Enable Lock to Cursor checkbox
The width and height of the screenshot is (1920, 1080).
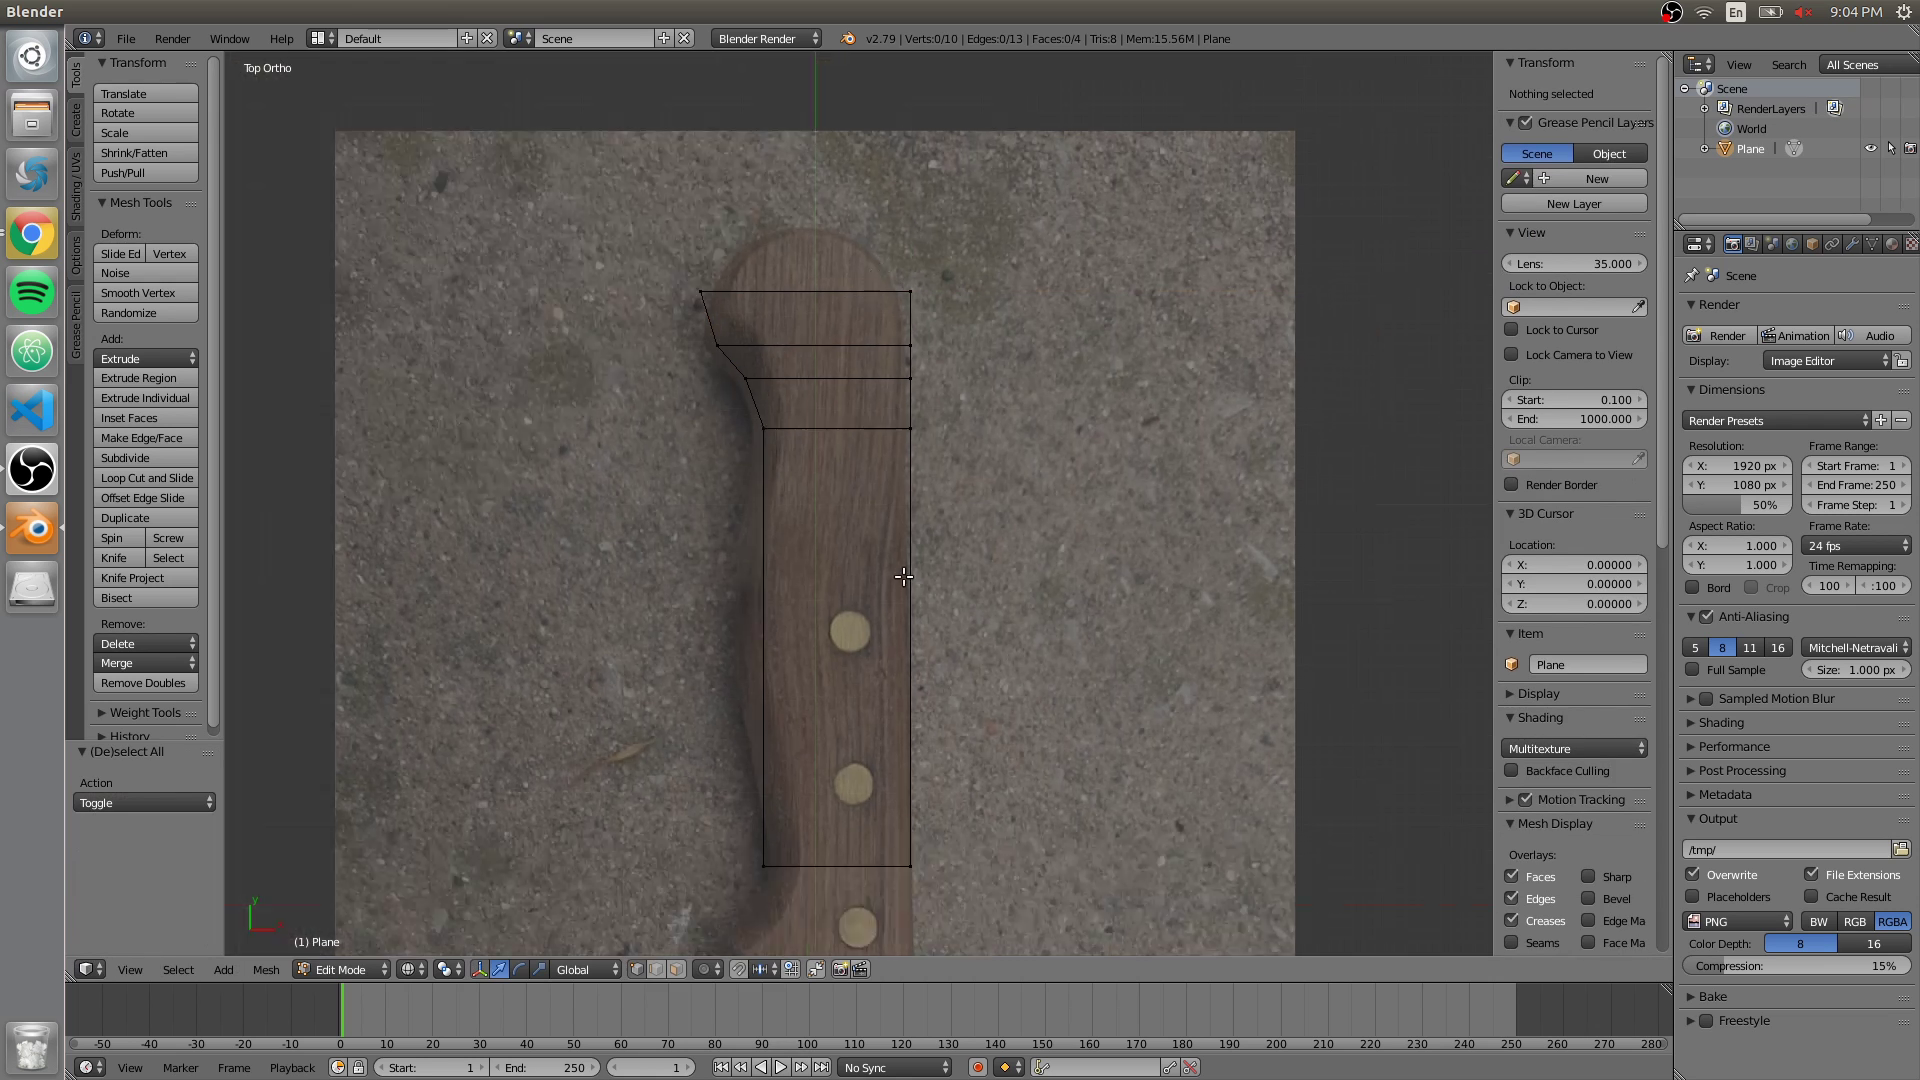pyautogui.click(x=1512, y=329)
